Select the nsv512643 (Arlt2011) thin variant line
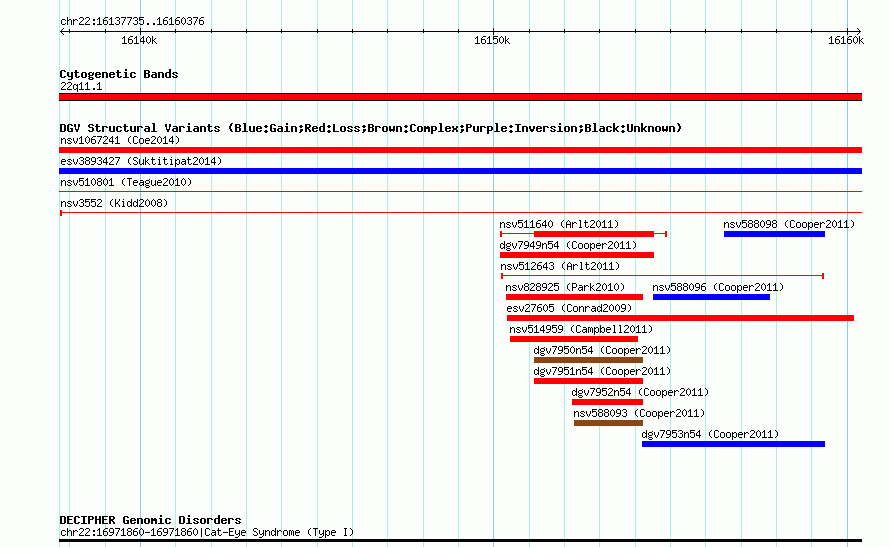 (662, 276)
